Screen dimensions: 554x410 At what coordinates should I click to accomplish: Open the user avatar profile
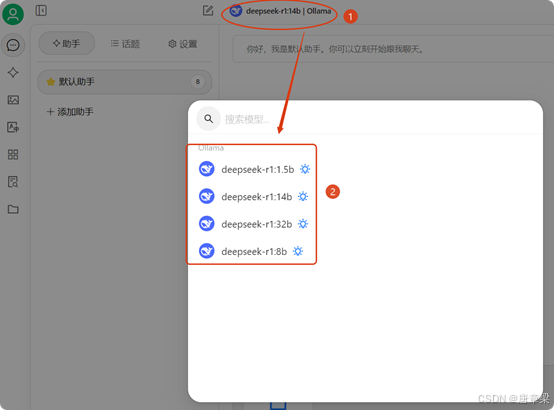(x=13, y=14)
